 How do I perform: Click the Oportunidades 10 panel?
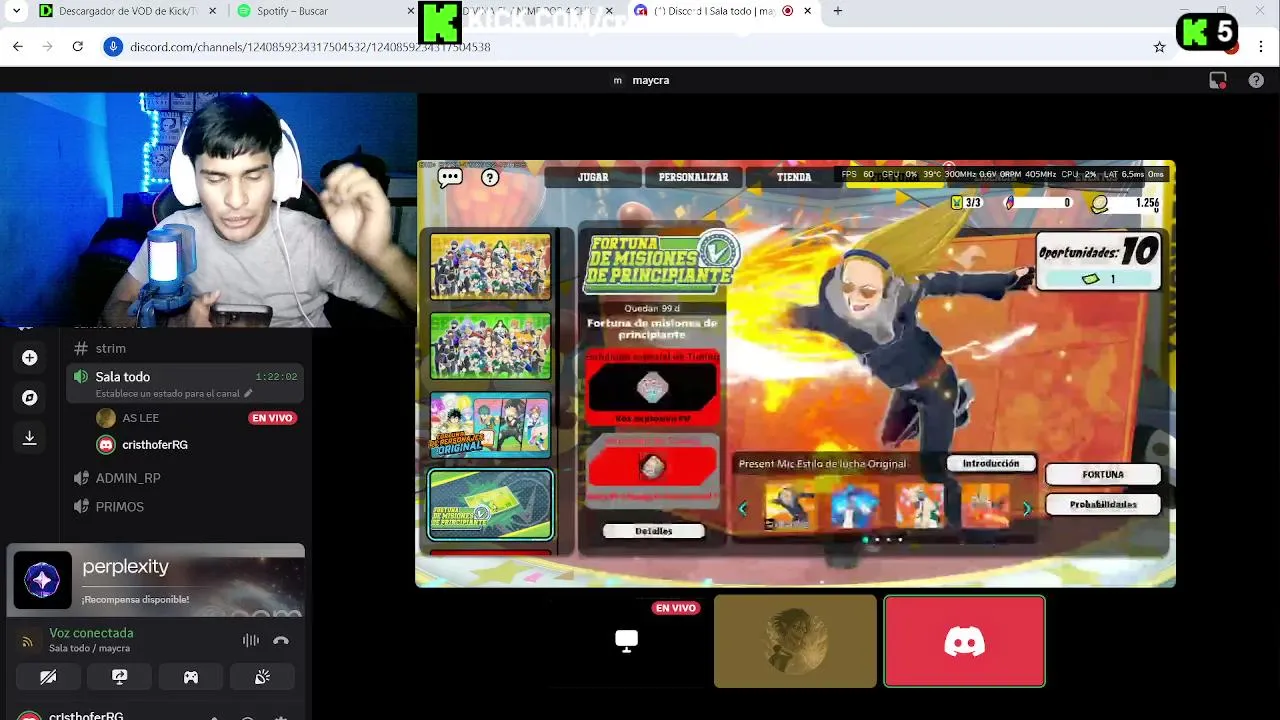tap(1098, 260)
